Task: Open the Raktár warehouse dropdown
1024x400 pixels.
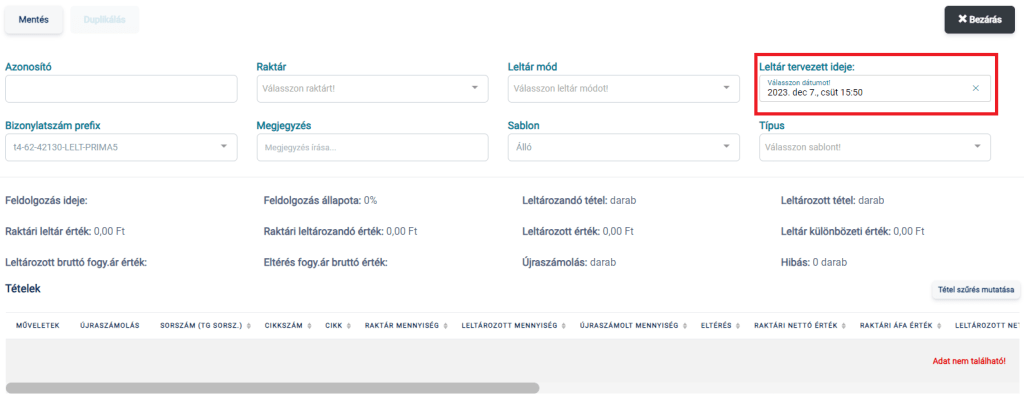Action: point(372,88)
